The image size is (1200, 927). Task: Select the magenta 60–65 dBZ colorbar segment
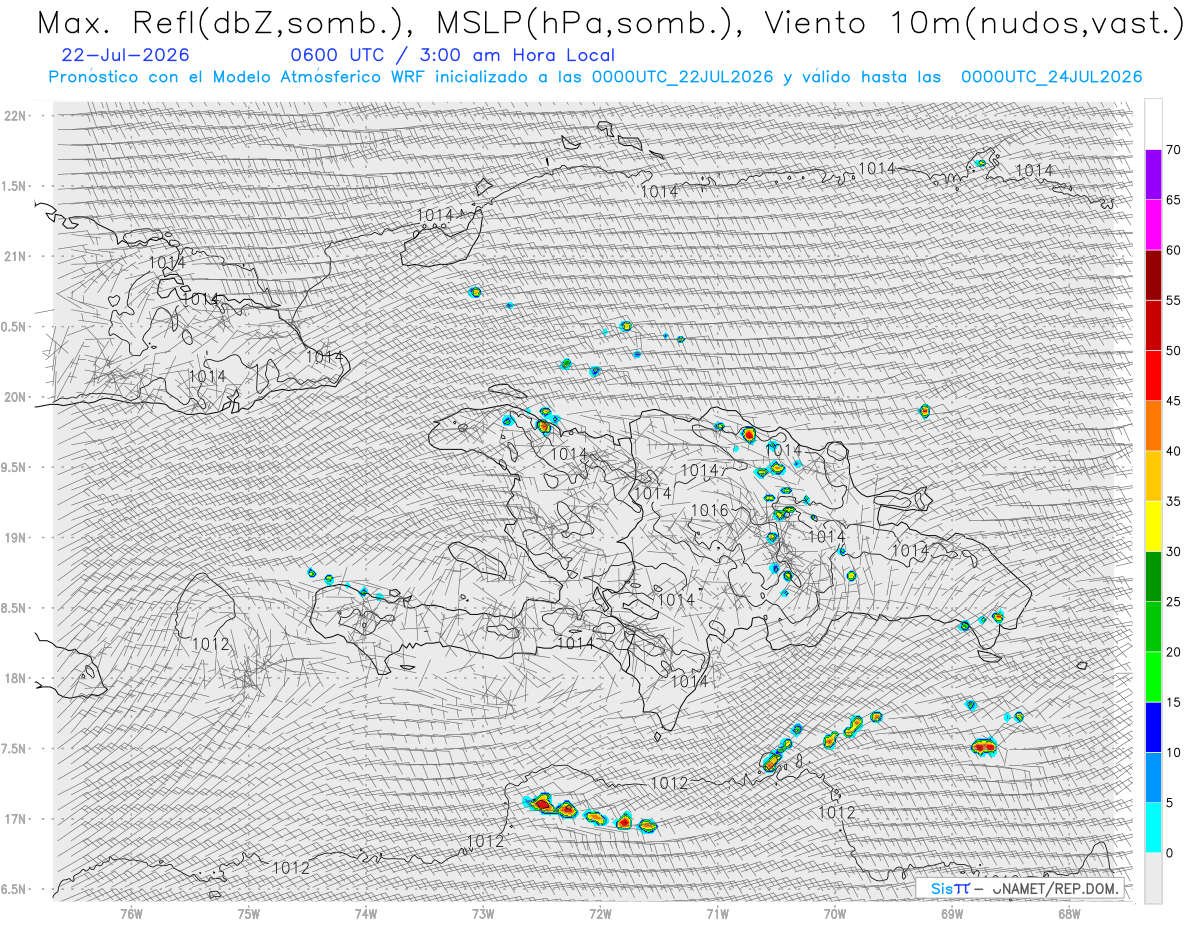pyautogui.click(x=1153, y=225)
